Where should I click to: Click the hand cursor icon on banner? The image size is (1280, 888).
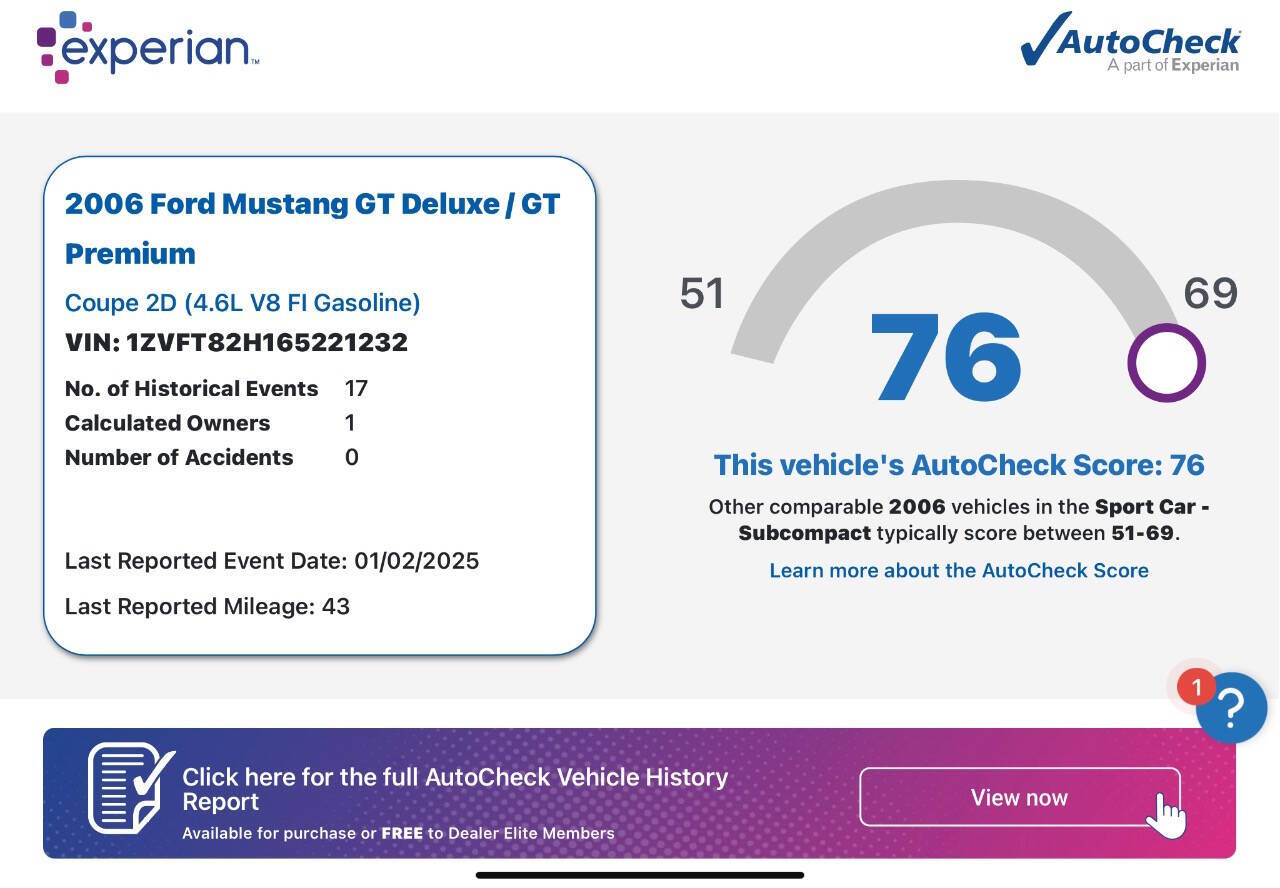1164,814
